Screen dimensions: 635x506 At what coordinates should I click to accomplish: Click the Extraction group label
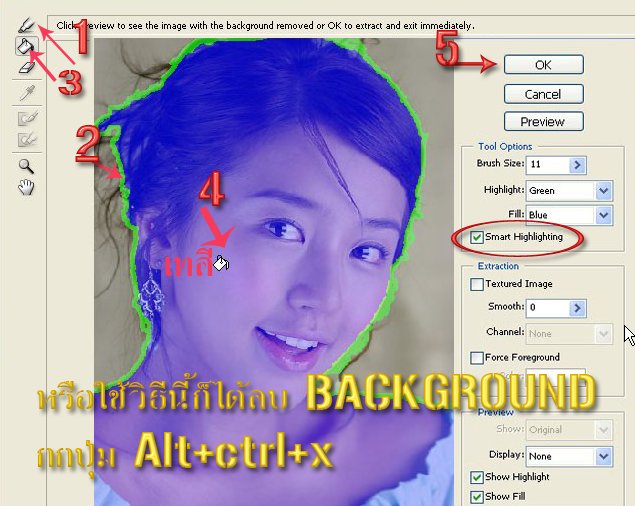pyautogui.click(x=498, y=266)
